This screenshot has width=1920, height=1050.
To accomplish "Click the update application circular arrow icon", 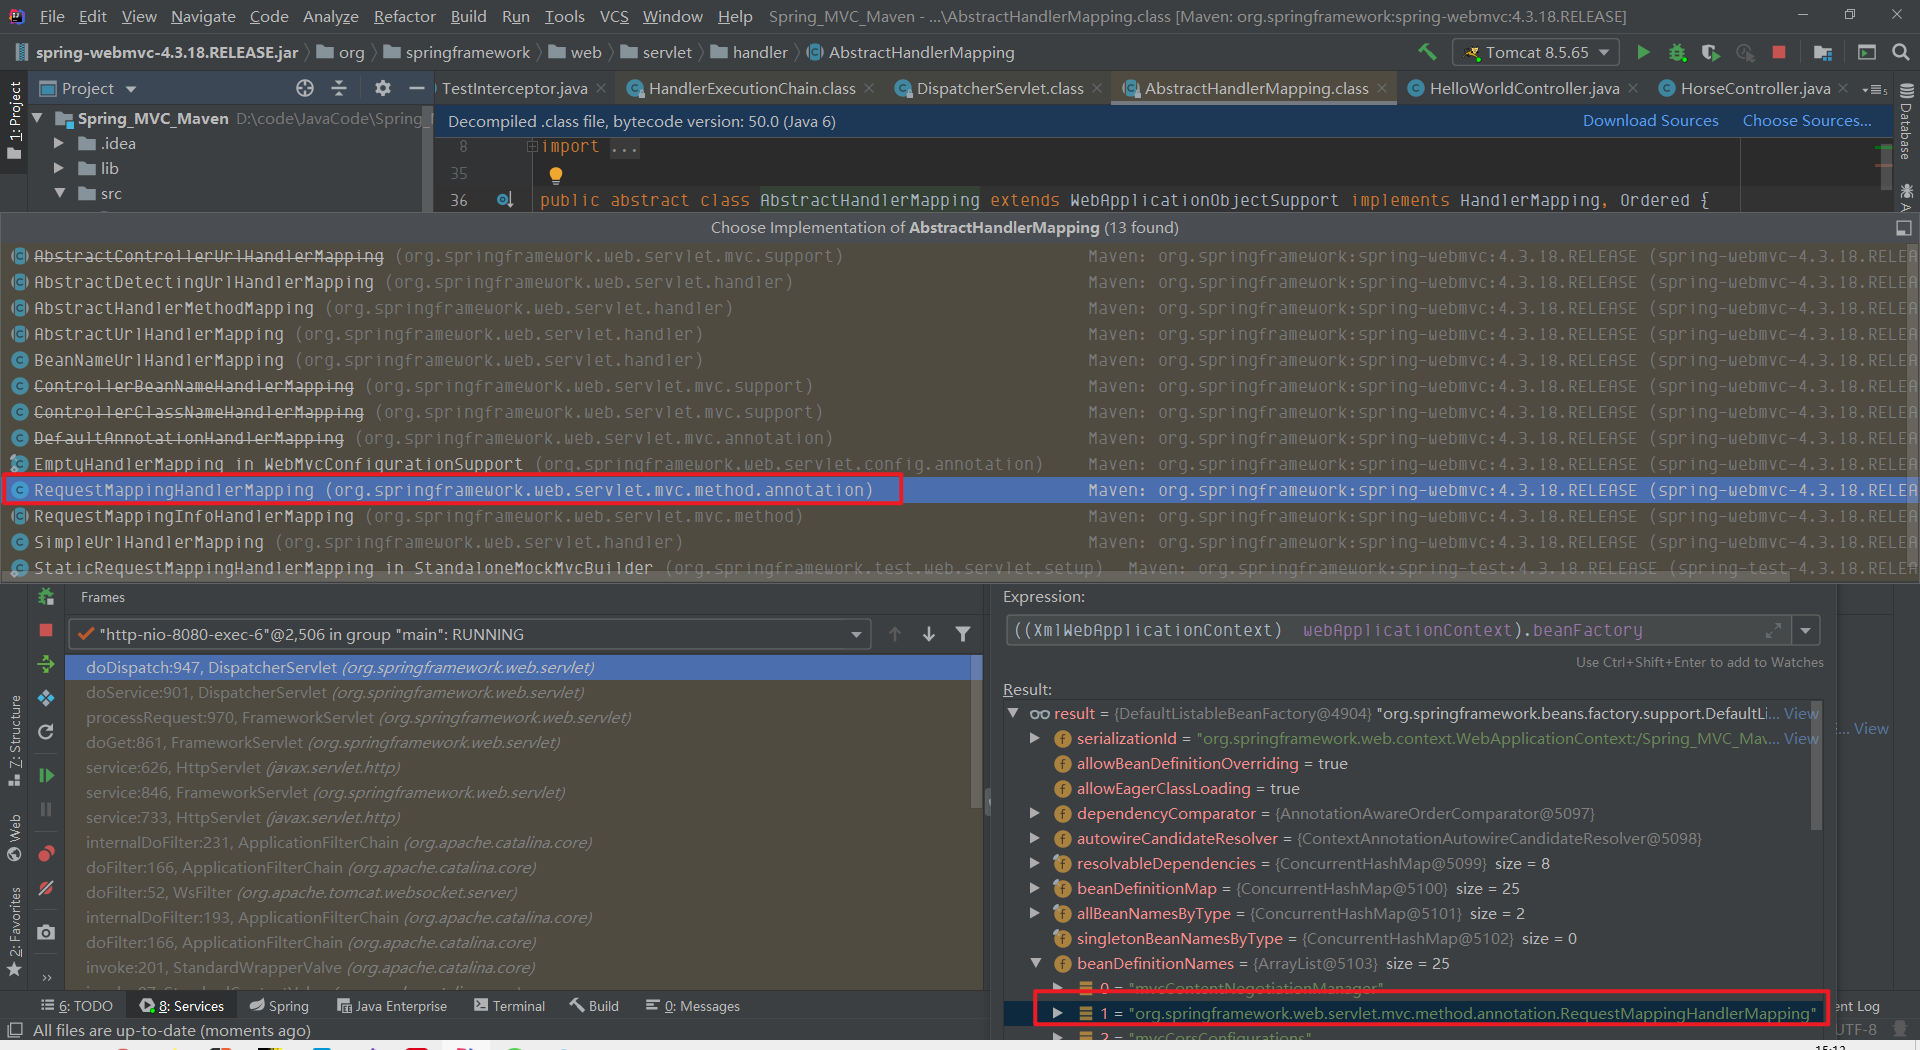I will (46, 732).
